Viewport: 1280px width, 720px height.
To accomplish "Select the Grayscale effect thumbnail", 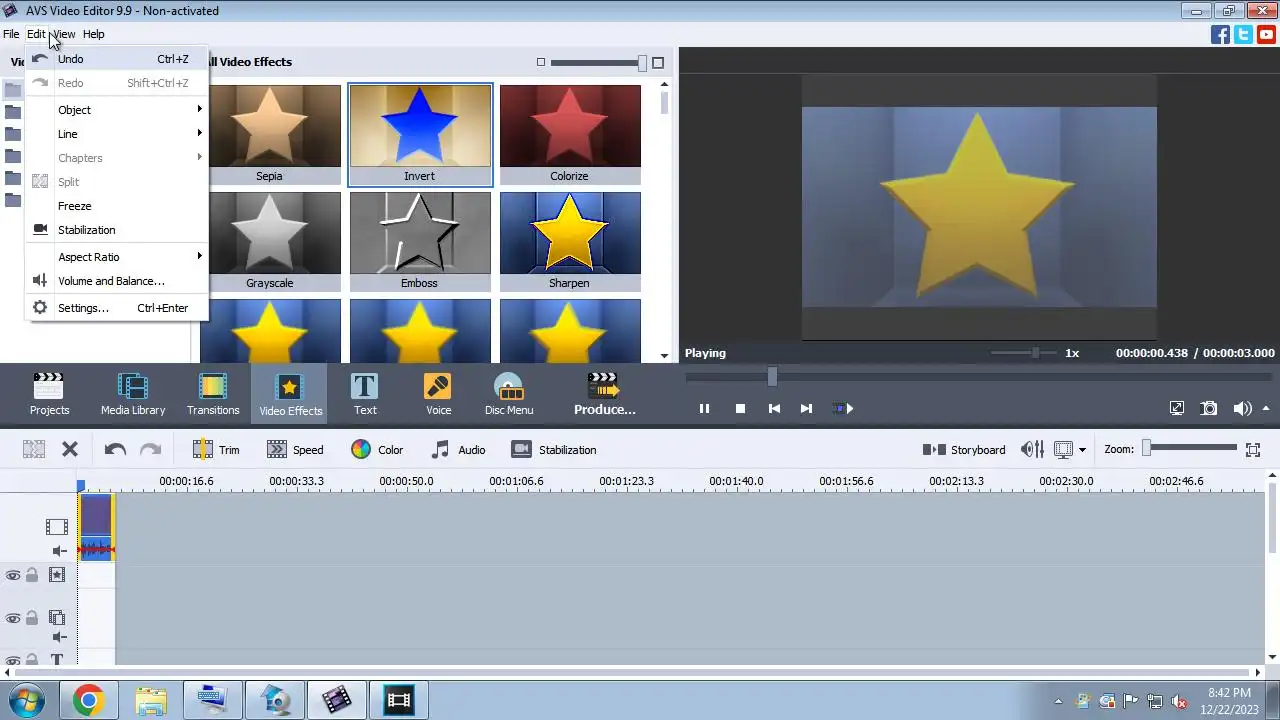I will click(x=270, y=242).
